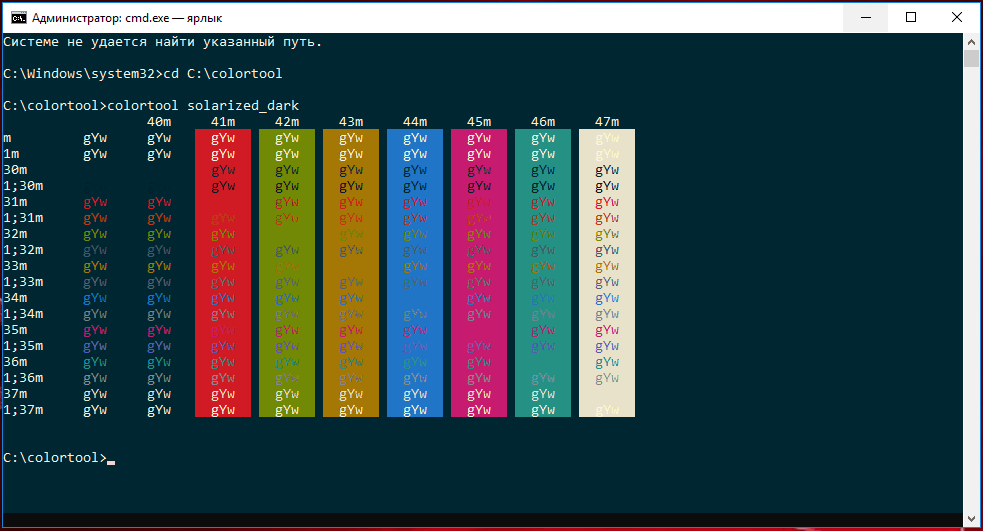Click the "45m" column header
The image size is (983, 531).
(478, 122)
